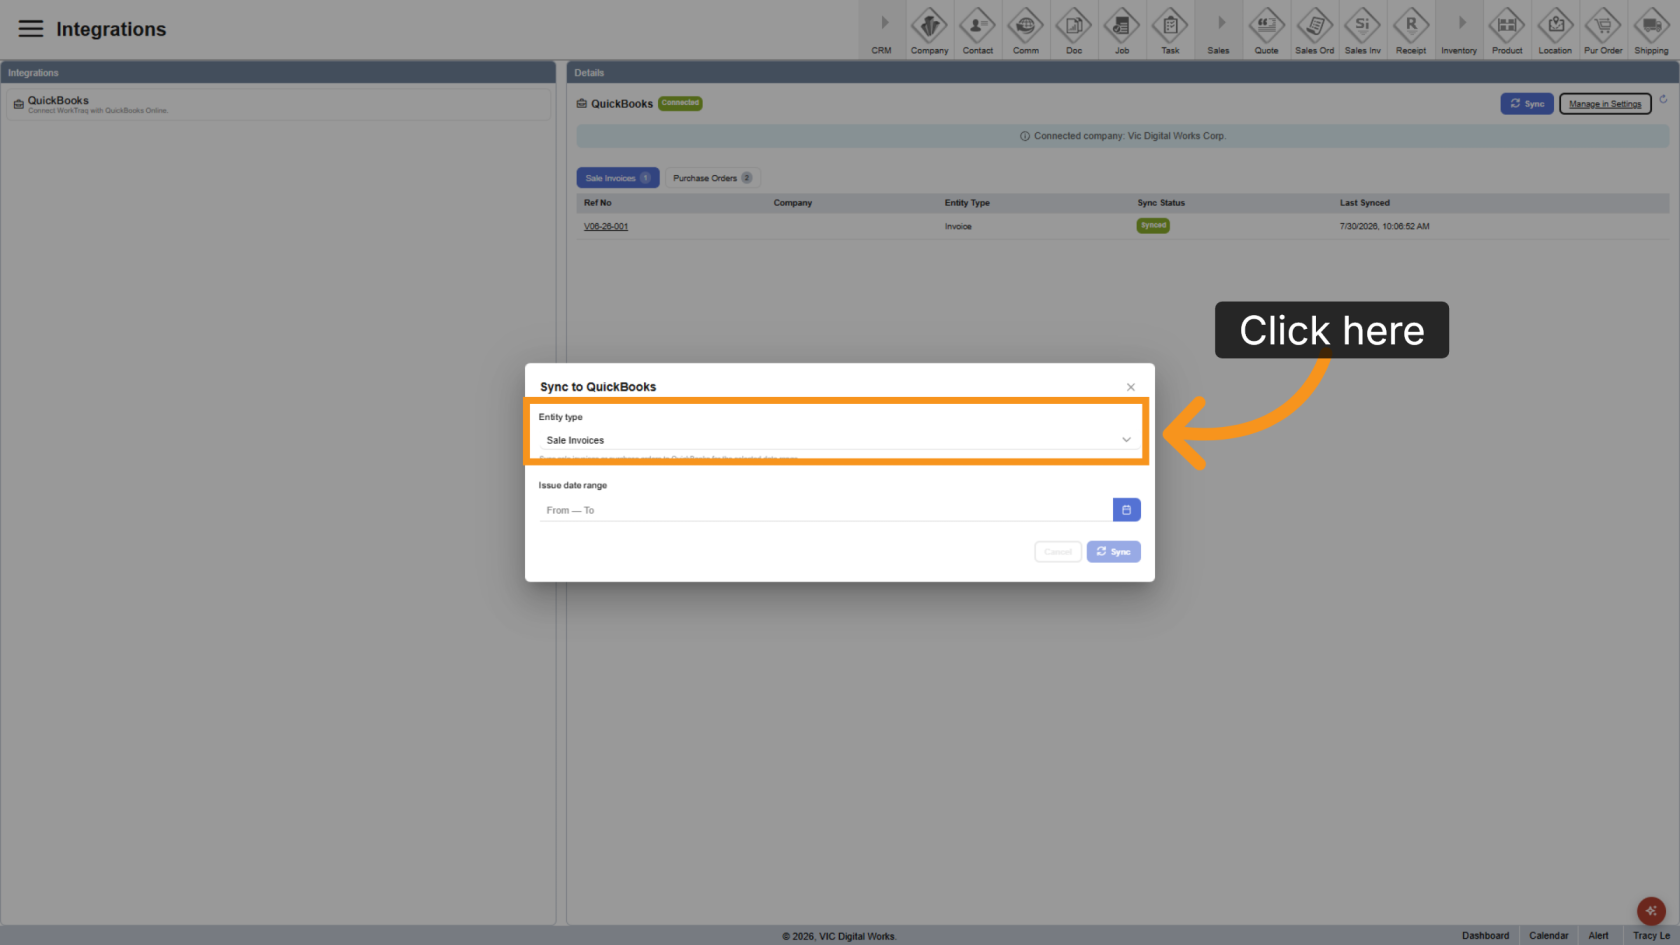Click the green Connected status badge
The image size is (1680, 945).
point(680,103)
